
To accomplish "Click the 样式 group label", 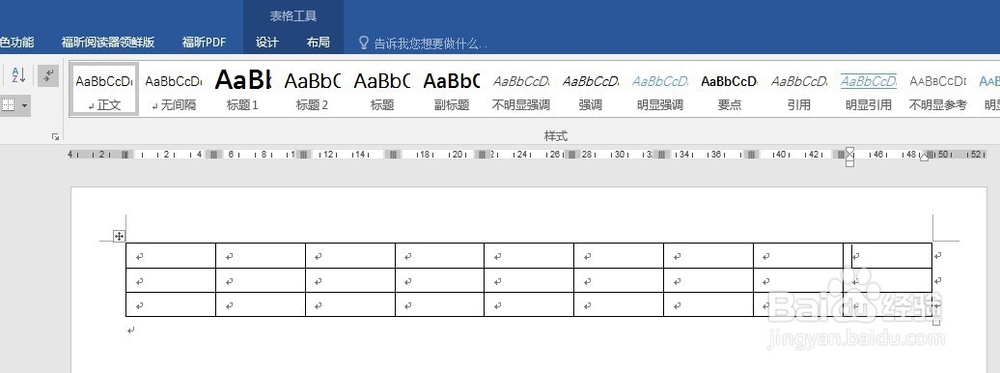I will pos(555,136).
